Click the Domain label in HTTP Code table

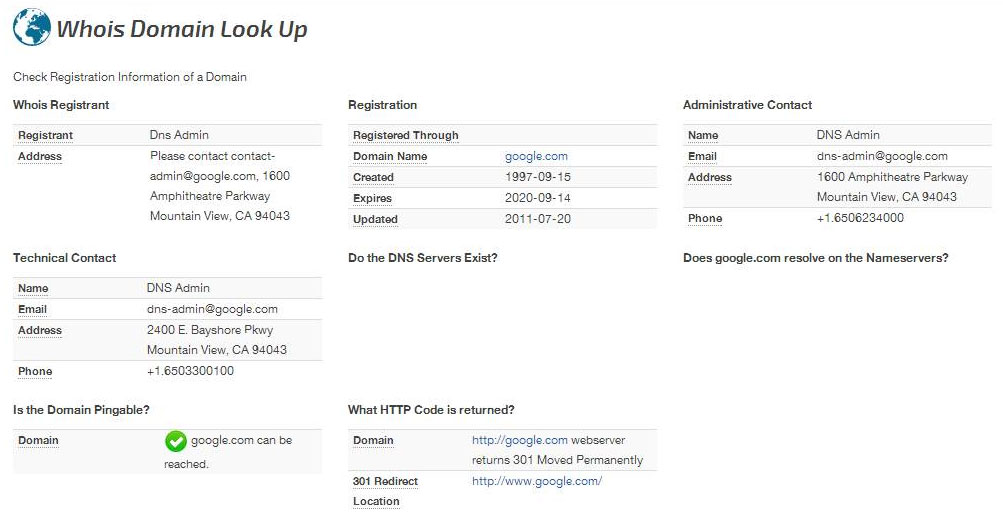click(373, 440)
